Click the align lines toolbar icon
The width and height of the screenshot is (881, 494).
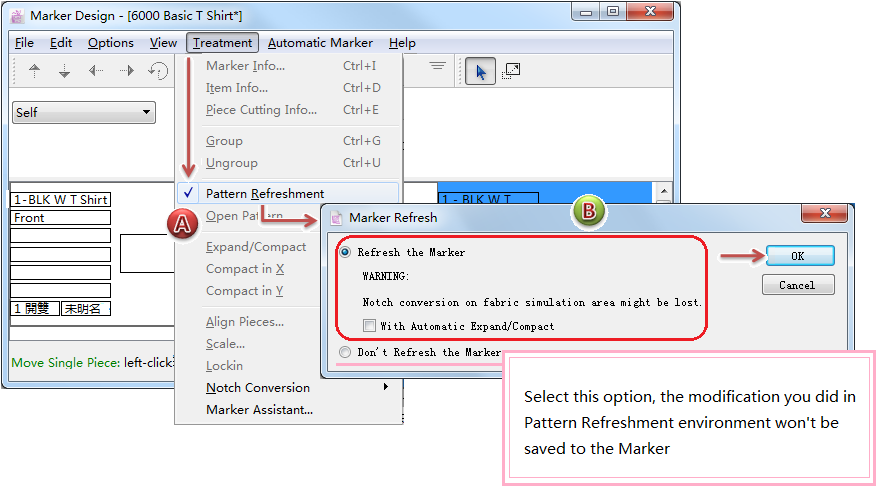(437, 66)
